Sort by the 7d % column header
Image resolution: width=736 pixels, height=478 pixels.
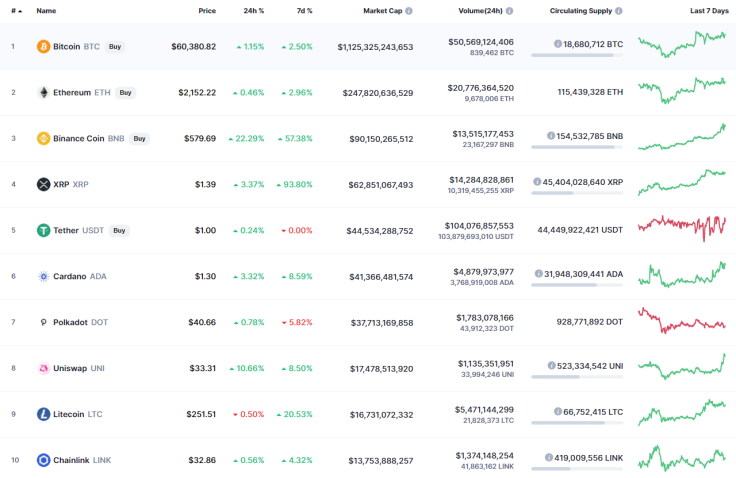tap(304, 11)
